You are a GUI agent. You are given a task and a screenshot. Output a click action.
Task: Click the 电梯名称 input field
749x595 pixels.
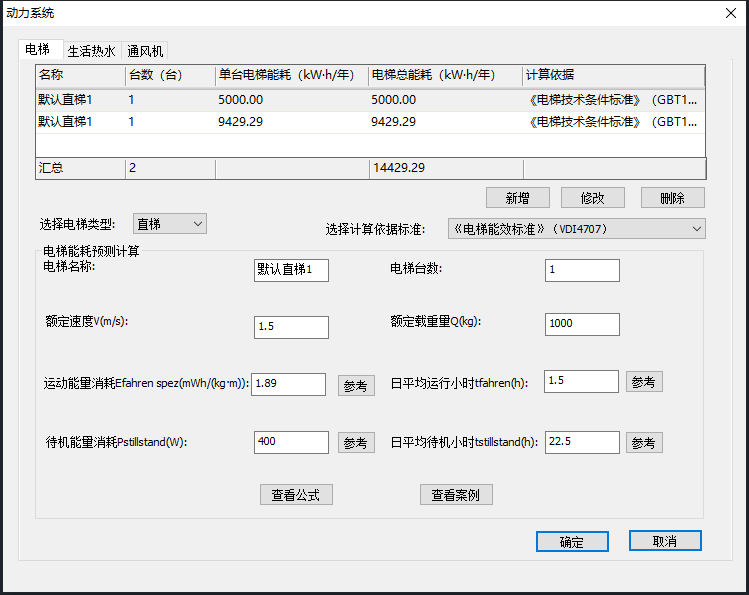[291, 270]
